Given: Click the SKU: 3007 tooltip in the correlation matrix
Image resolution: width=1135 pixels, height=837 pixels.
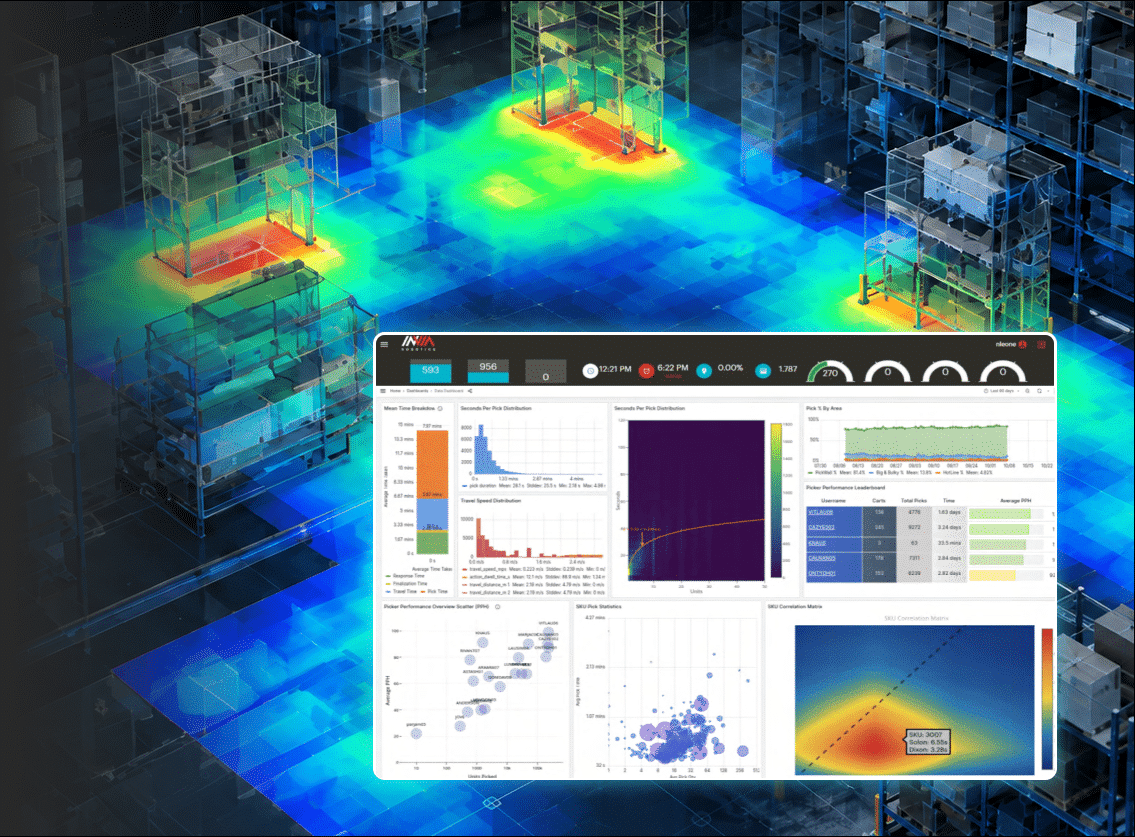Looking at the screenshot, I should [928, 742].
